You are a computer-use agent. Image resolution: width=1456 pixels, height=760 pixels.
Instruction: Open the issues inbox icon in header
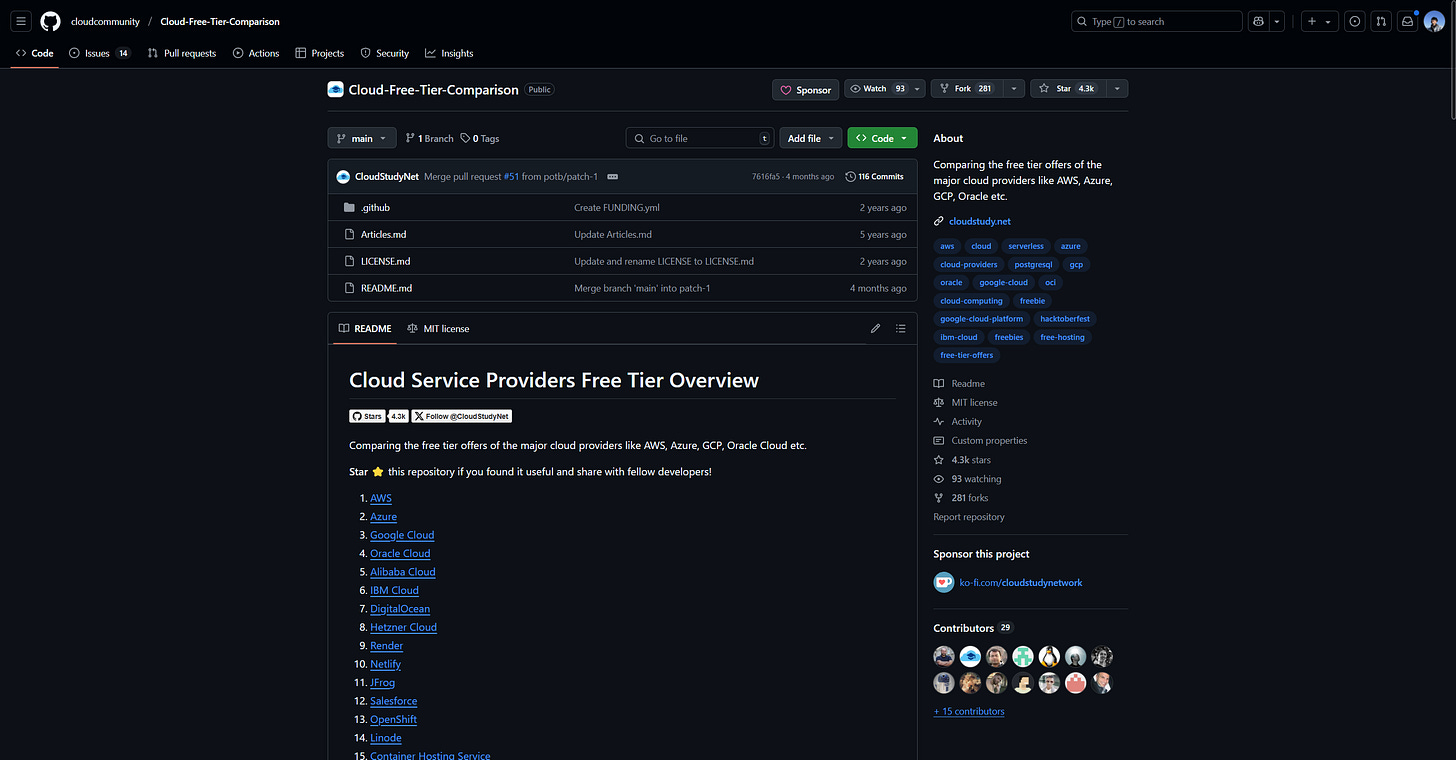[x=1355, y=21]
